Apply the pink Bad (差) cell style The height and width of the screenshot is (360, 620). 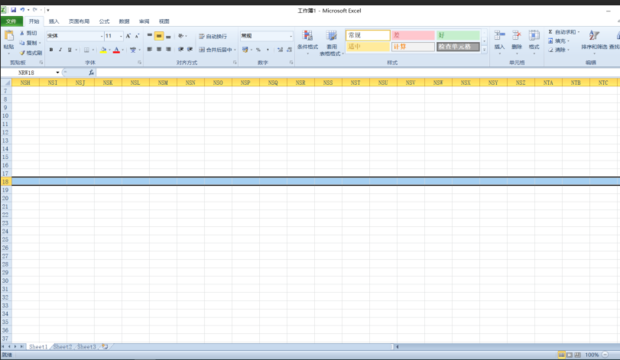click(413, 35)
